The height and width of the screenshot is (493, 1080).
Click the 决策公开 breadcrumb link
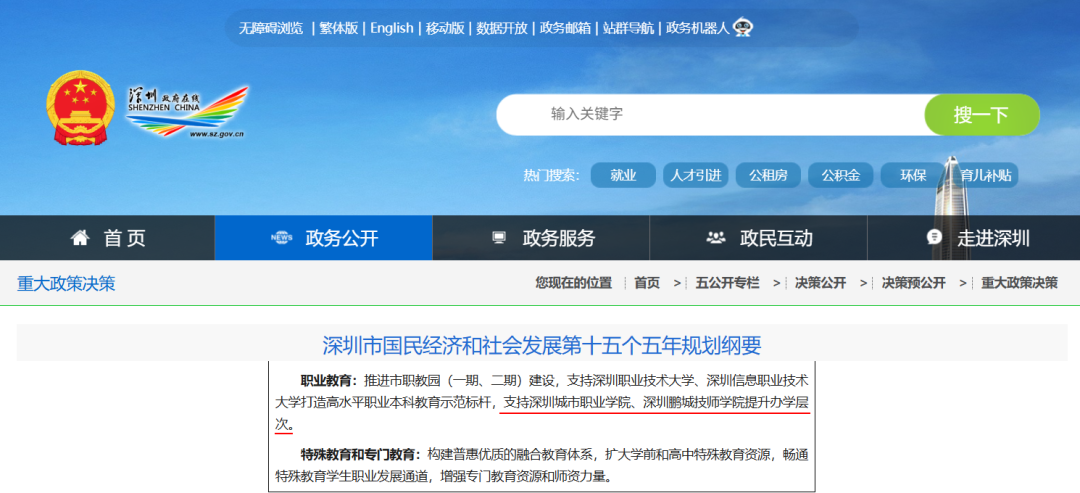point(820,282)
